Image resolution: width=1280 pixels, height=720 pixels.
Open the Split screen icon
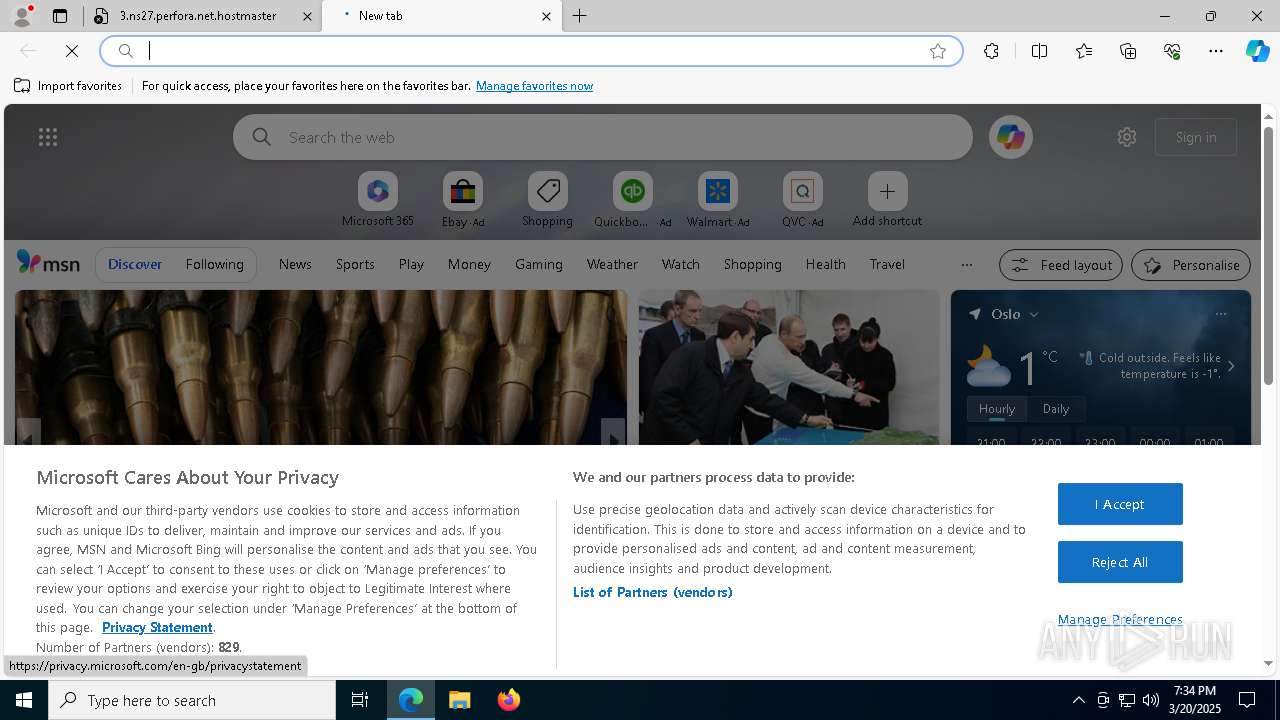tap(1039, 51)
